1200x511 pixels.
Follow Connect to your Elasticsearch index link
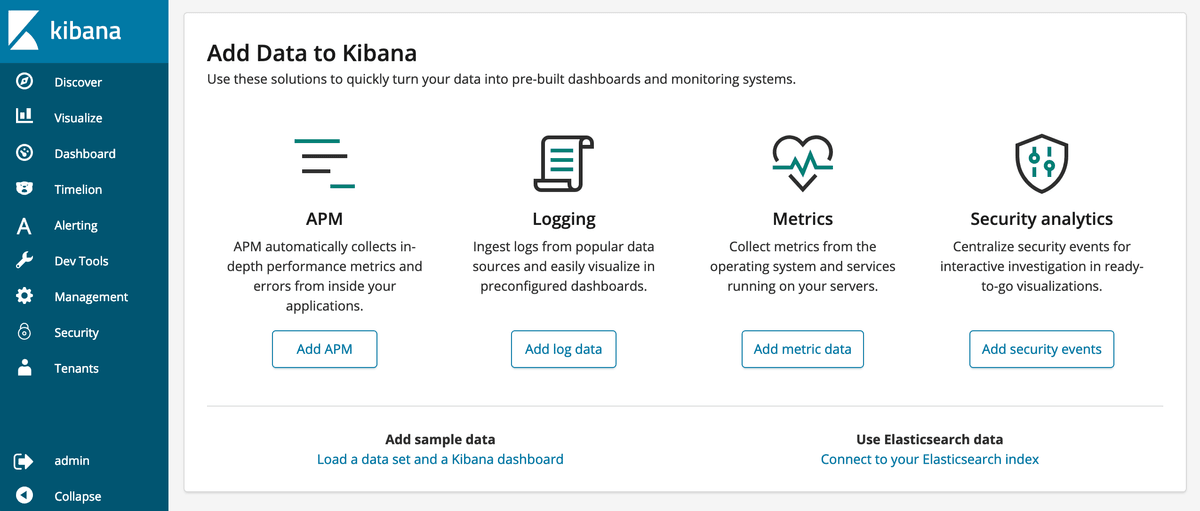(929, 459)
